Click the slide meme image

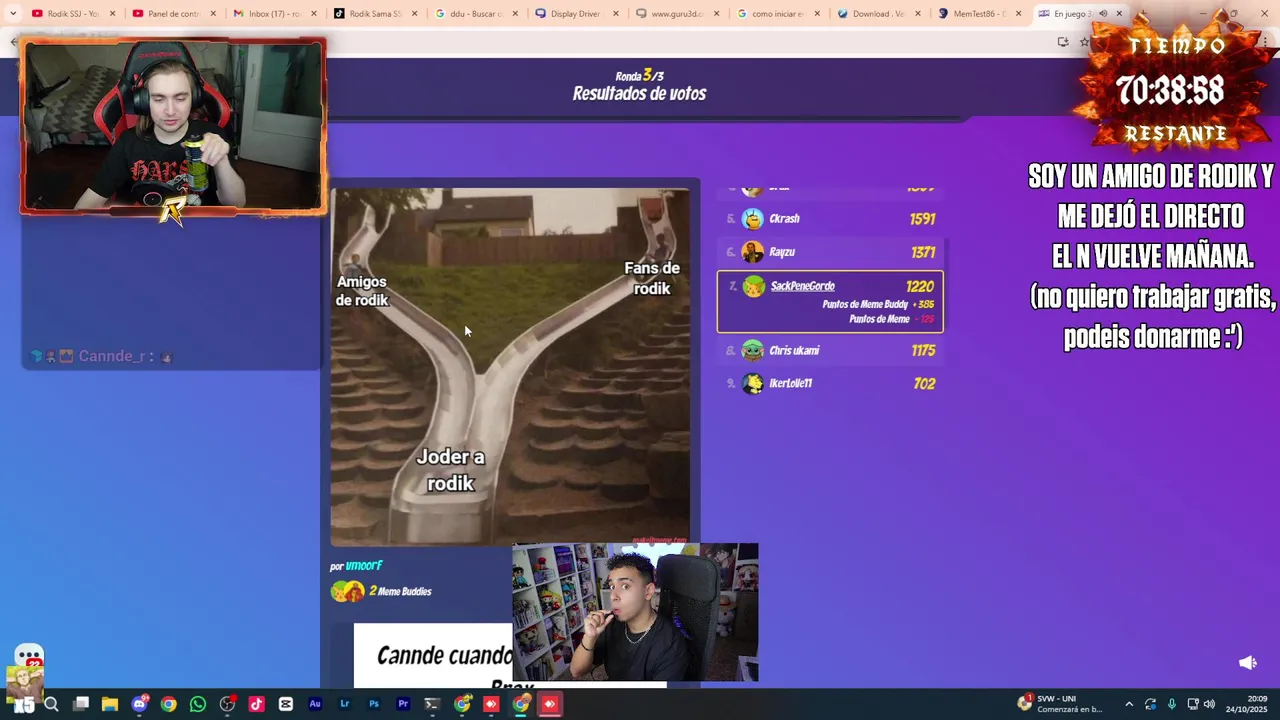click(510, 366)
